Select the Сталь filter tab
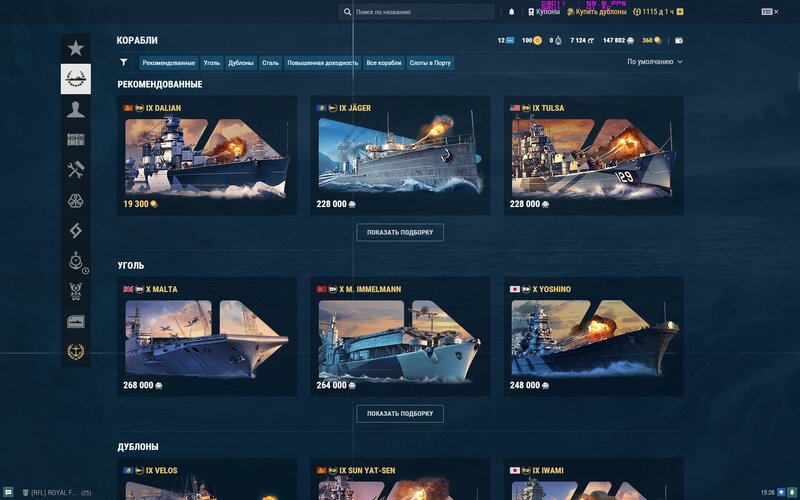800x500 pixels. tap(270, 63)
